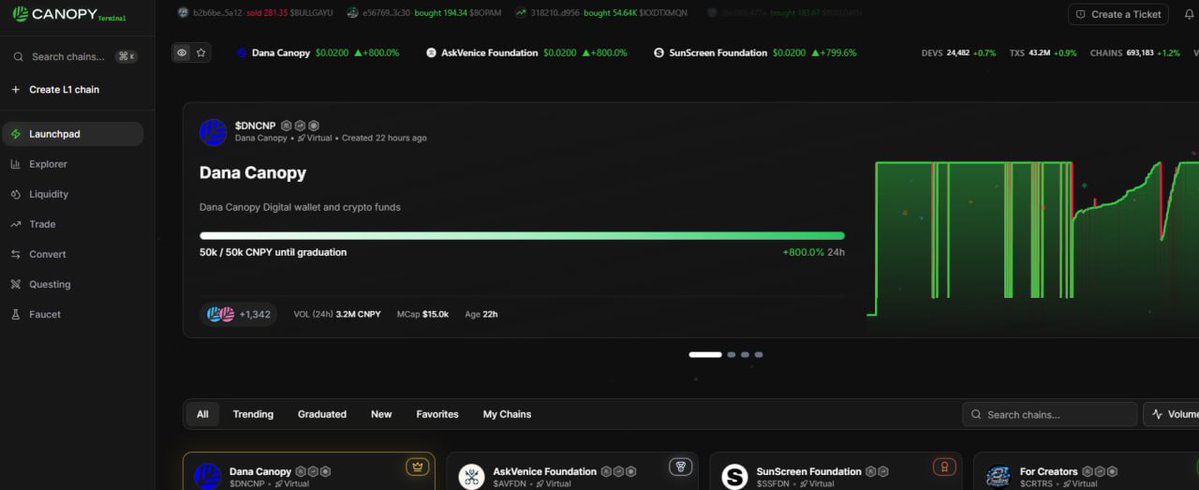Click the SunScreen Foundation ticker logo icon
1199x490 pixels.
(659, 53)
